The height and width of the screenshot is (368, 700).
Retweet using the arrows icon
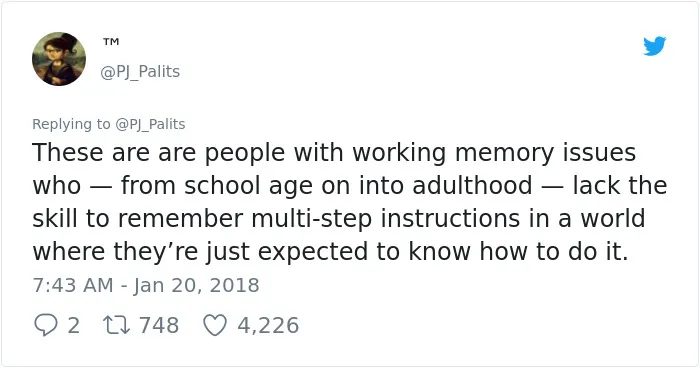tap(117, 325)
